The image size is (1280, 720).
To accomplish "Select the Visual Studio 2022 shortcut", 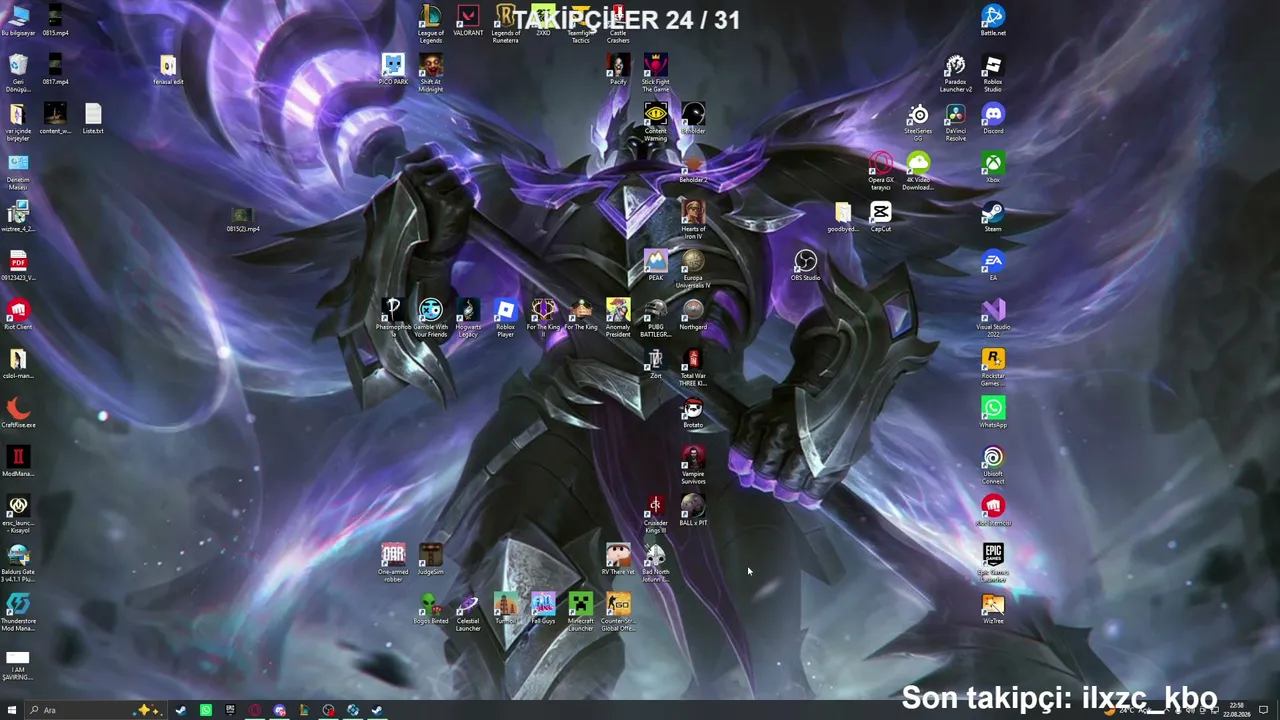I will coord(993,318).
